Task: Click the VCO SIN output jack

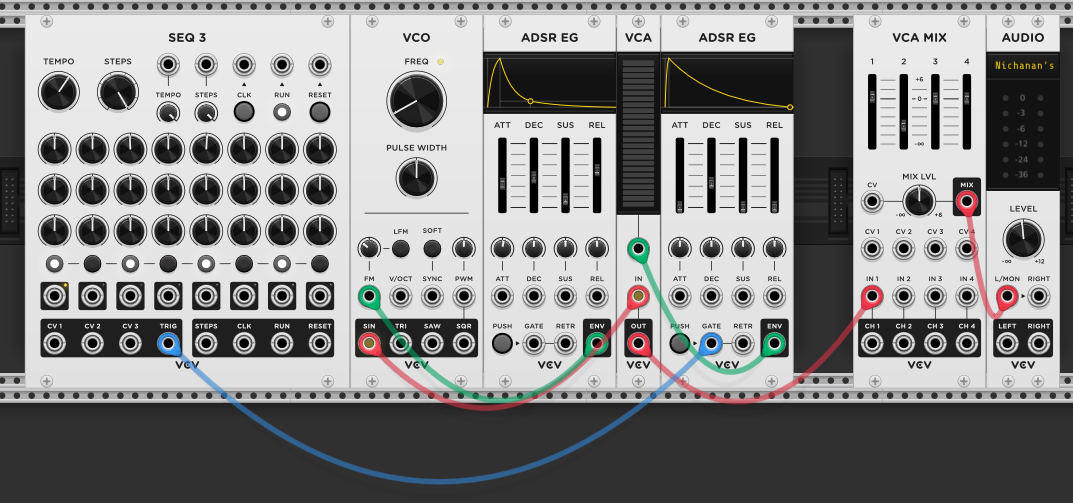Action: [370, 344]
